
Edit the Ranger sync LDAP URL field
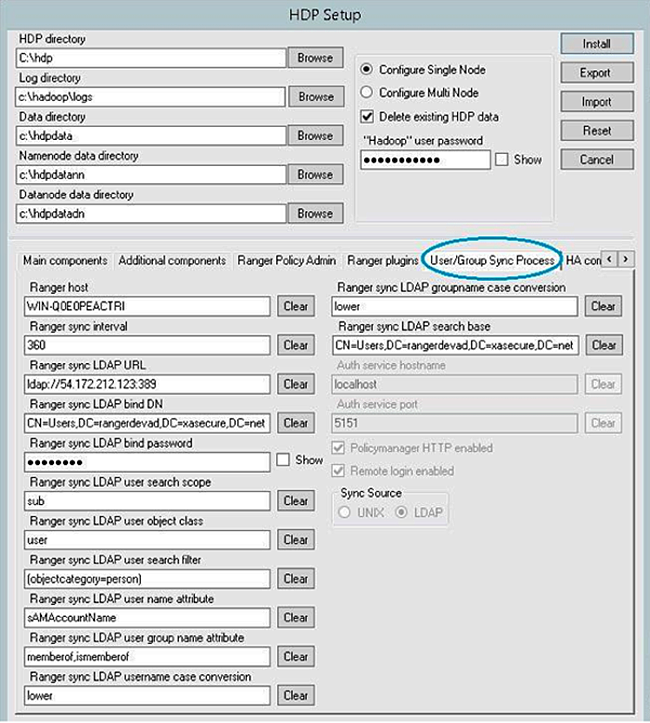coord(147,384)
